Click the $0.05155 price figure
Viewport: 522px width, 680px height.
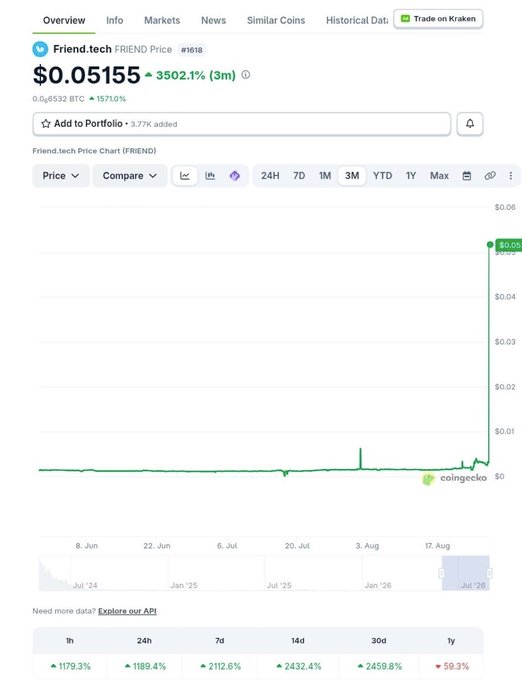(x=87, y=75)
